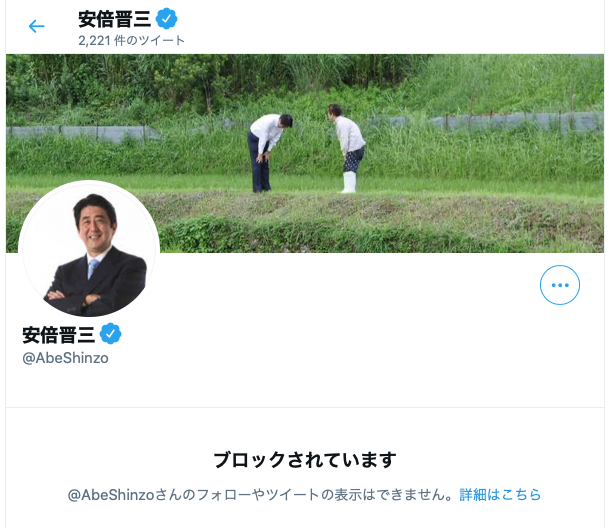Click the bowing person wearing white boots
The height and width of the screenshot is (528, 609).
(x=348, y=148)
